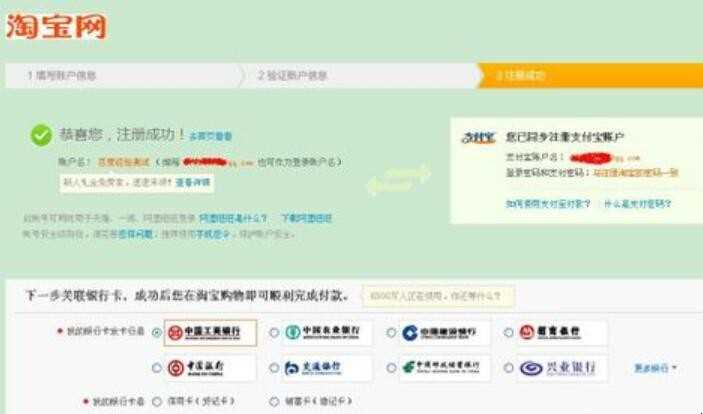Select the radio button beside 招商银行
The width and height of the screenshot is (703, 414).
pos(508,332)
